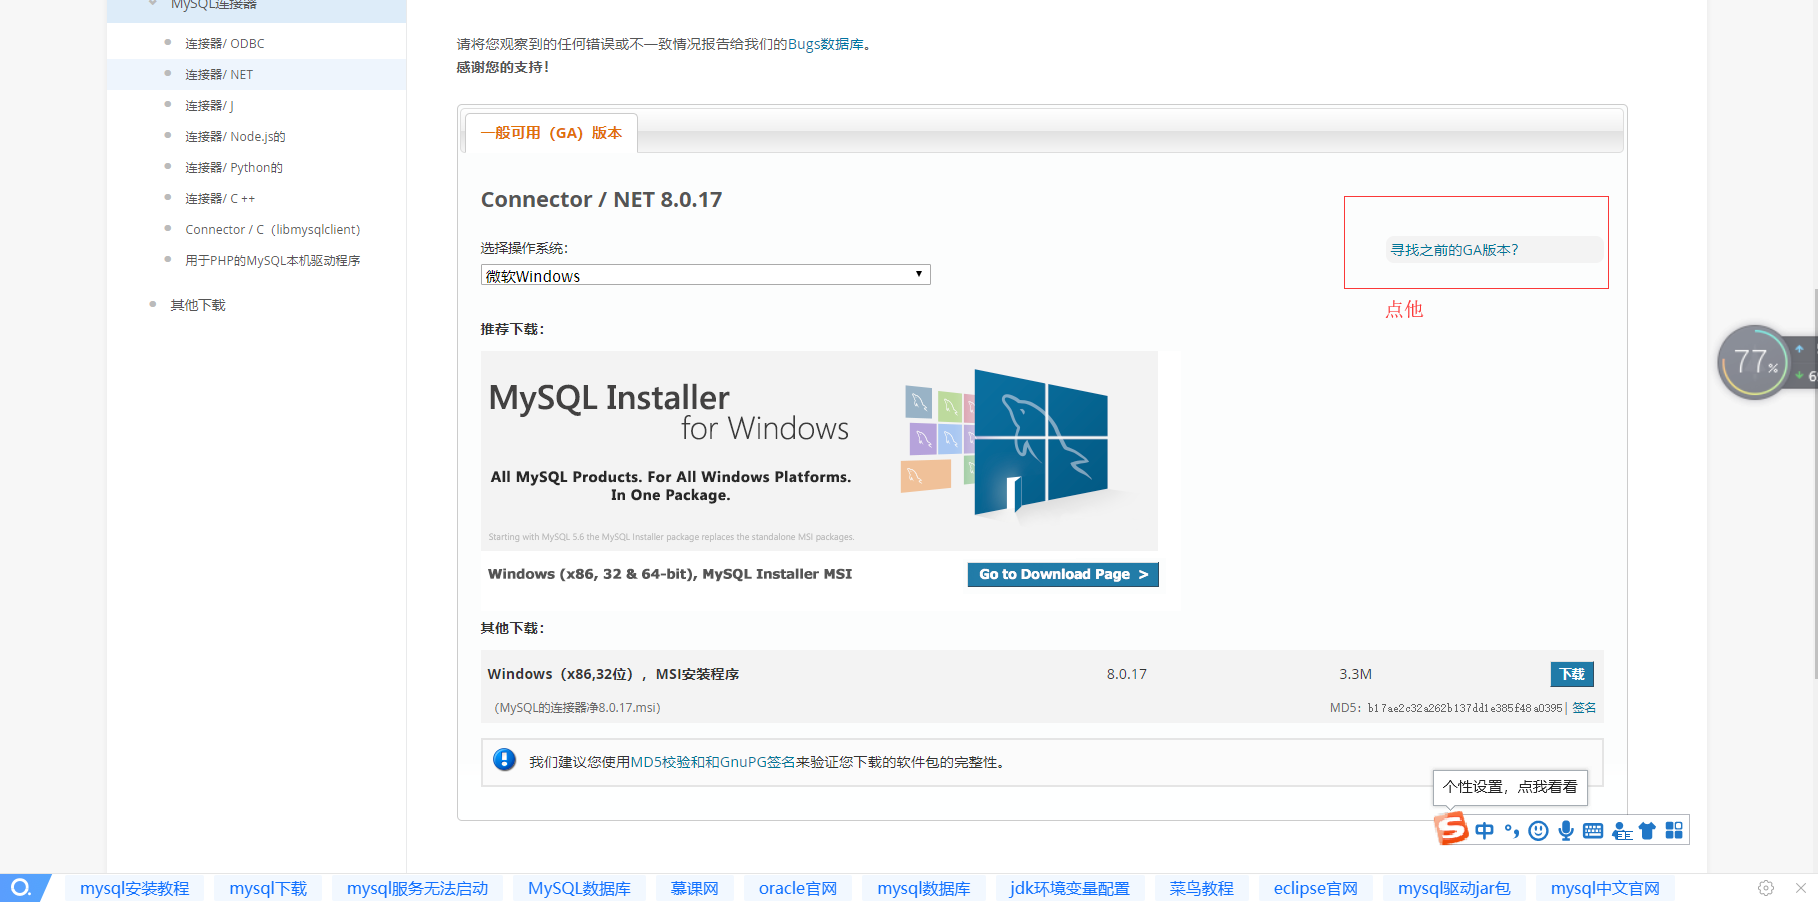Viewport: 1818px width, 902px height.
Task: Open 连接器/ J sidebar item
Action: [x=209, y=105]
